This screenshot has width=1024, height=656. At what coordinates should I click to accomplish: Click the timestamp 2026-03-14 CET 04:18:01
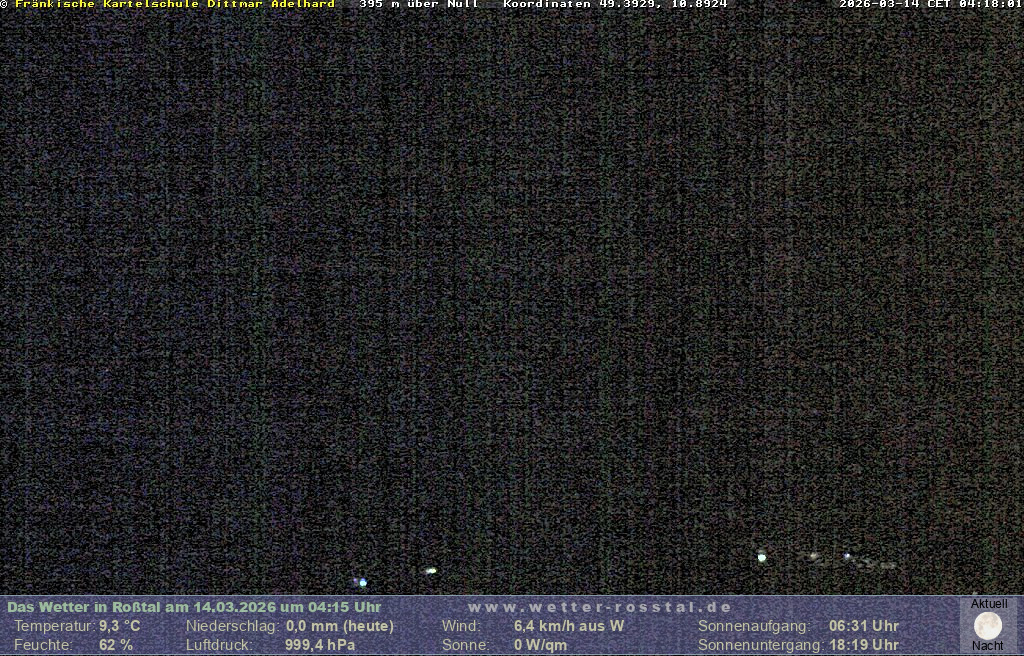pyautogui.click(x=930, y=4)
